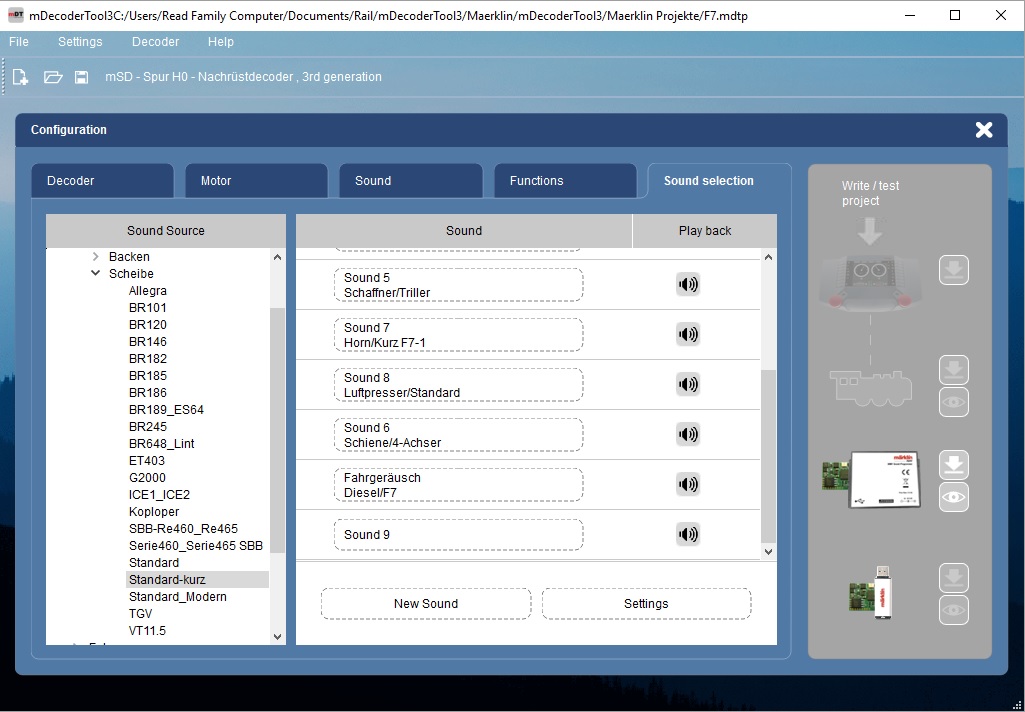The width and height of the screenshot is (1025, 712).
Task: Select SBB-Re460_Re465 sound source
Action: [x=183, y=529]
